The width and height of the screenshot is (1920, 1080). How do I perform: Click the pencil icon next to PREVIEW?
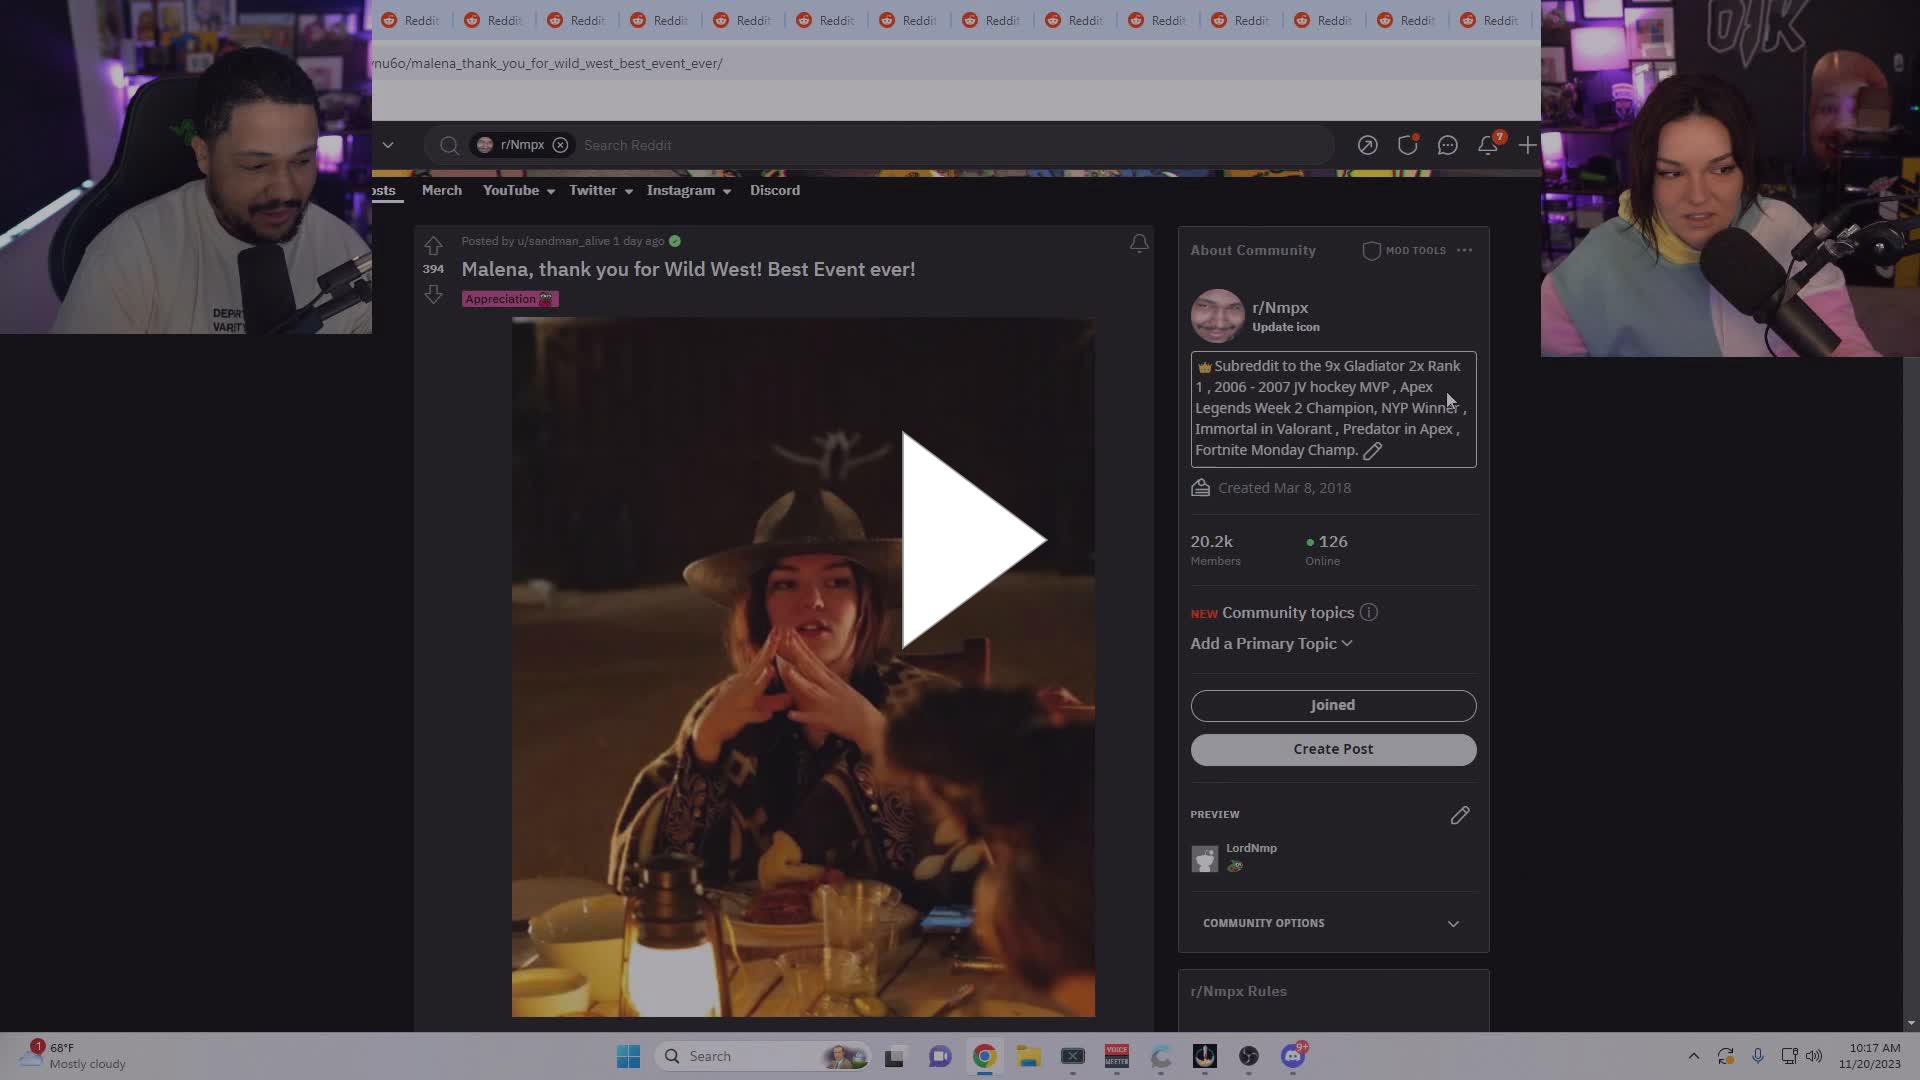pyautogui.click(x=1460, y=815)
